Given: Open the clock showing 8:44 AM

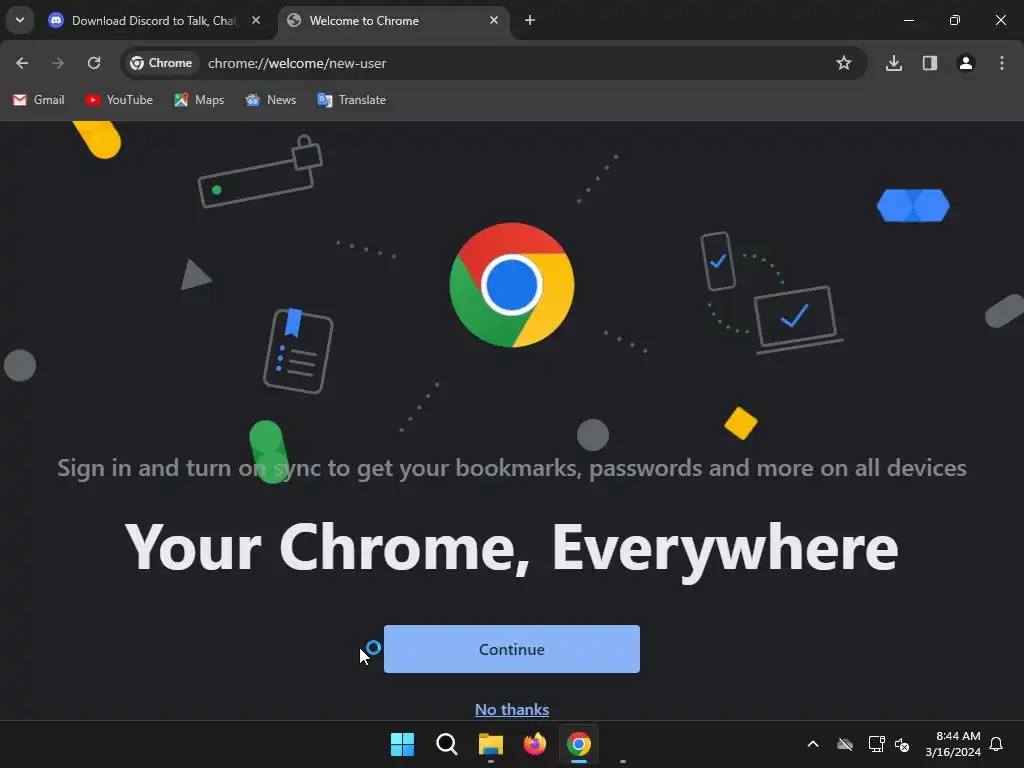Looking at the screenshot, I should point(953,744).
